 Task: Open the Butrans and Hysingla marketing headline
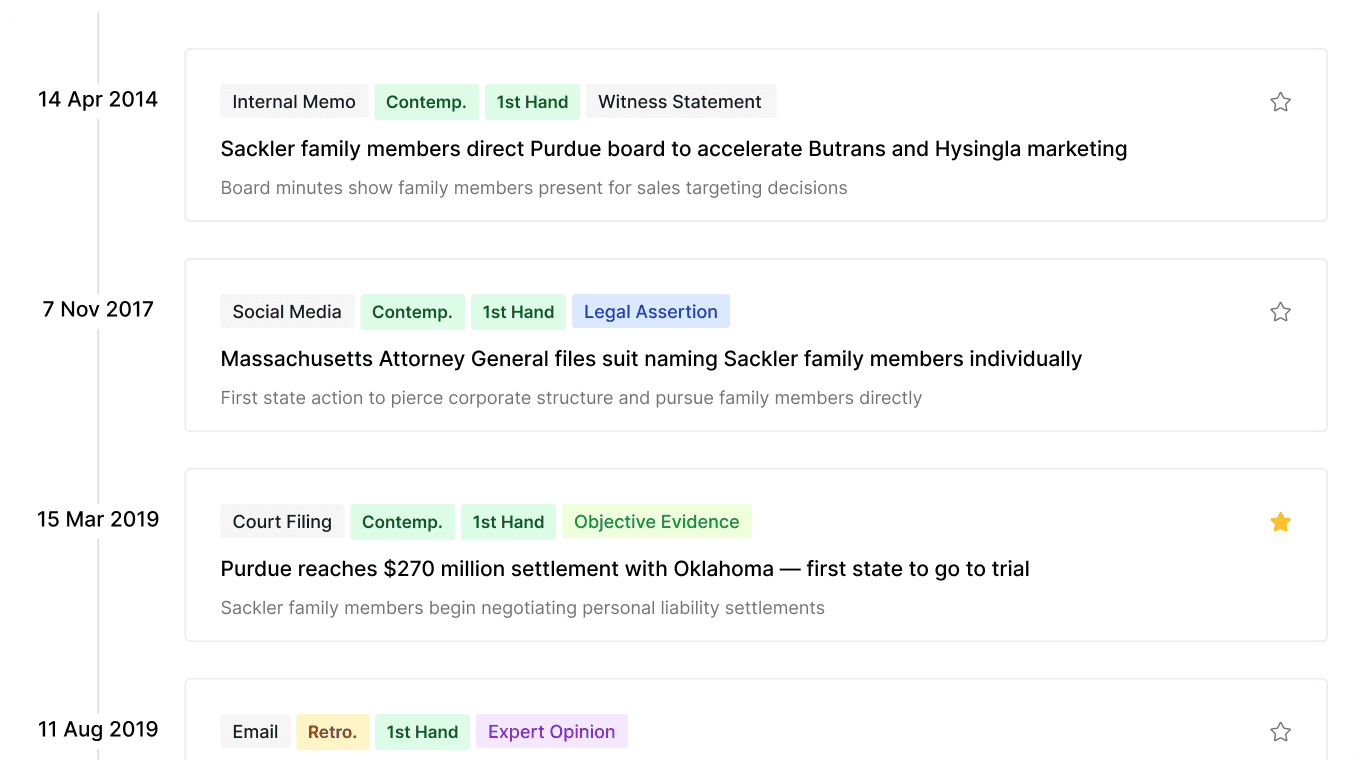pos(674,149)
